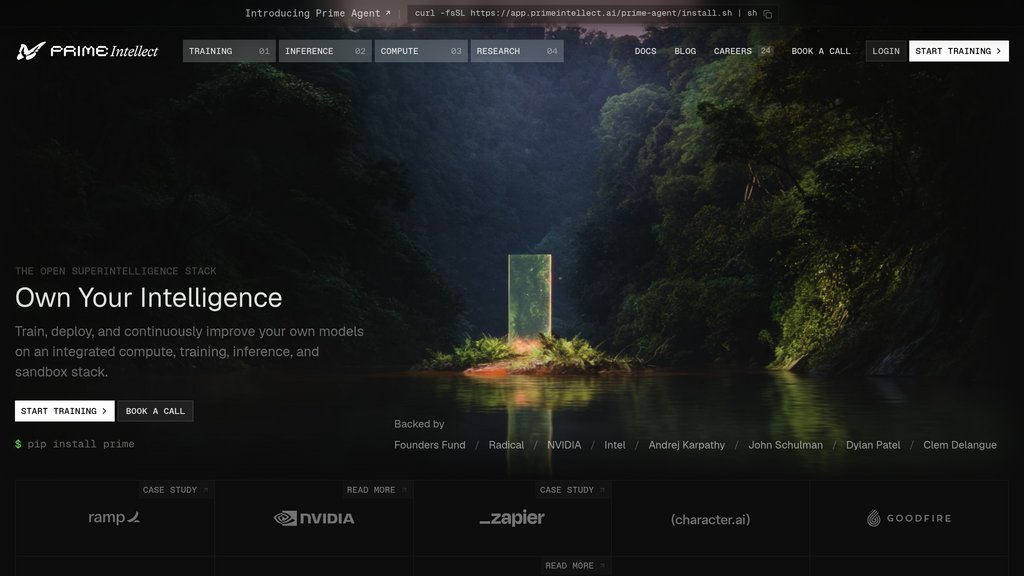This screenshot has height=576, width=1024.
Task: Click the Login button
Action: 886,51
